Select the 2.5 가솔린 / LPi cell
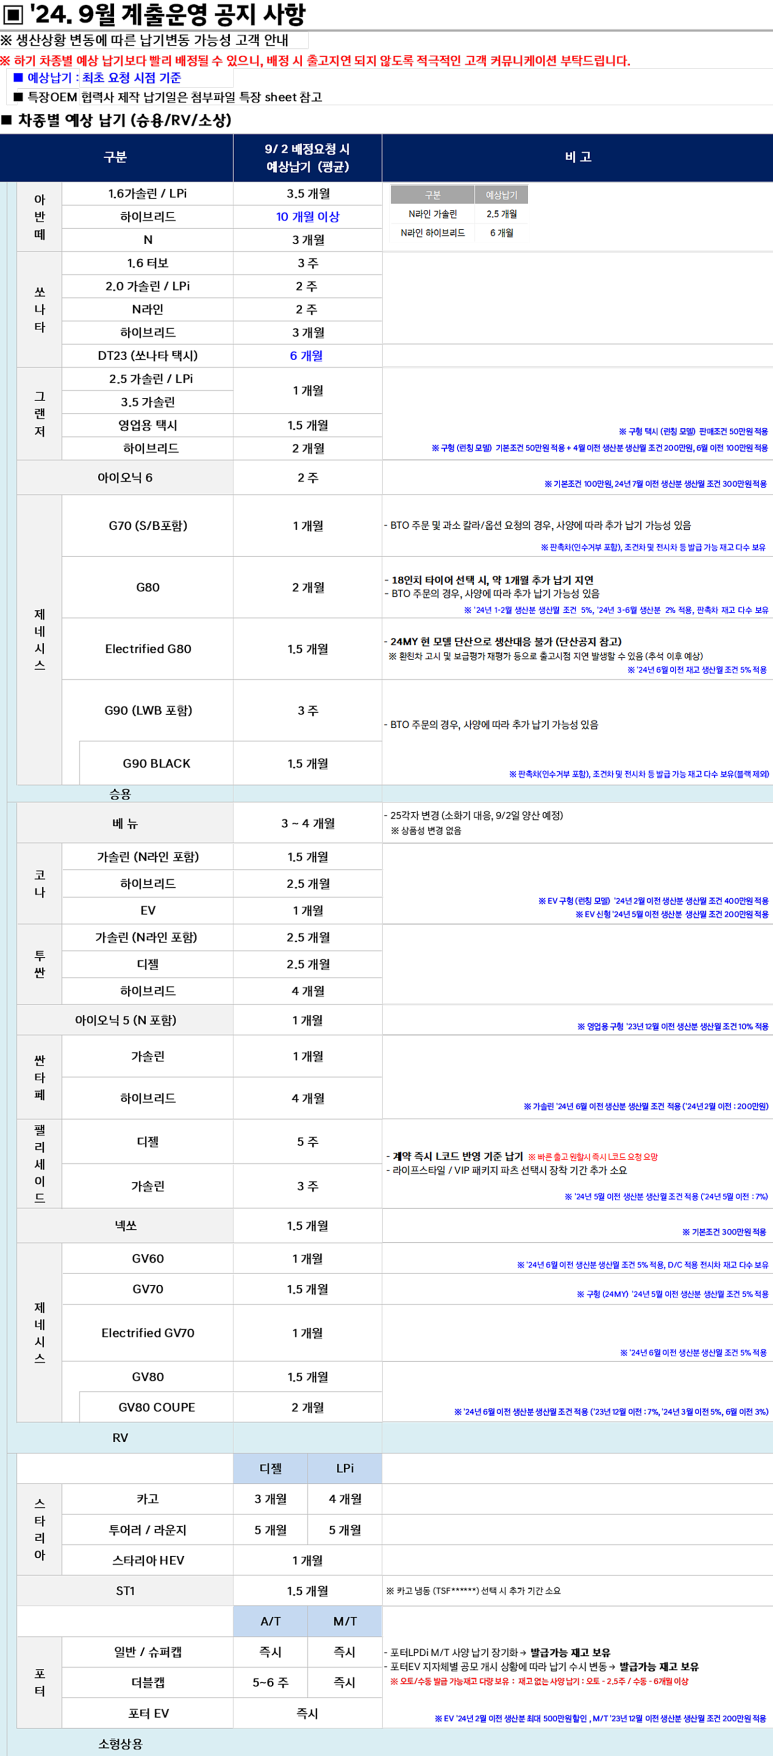 coord(148,379)
